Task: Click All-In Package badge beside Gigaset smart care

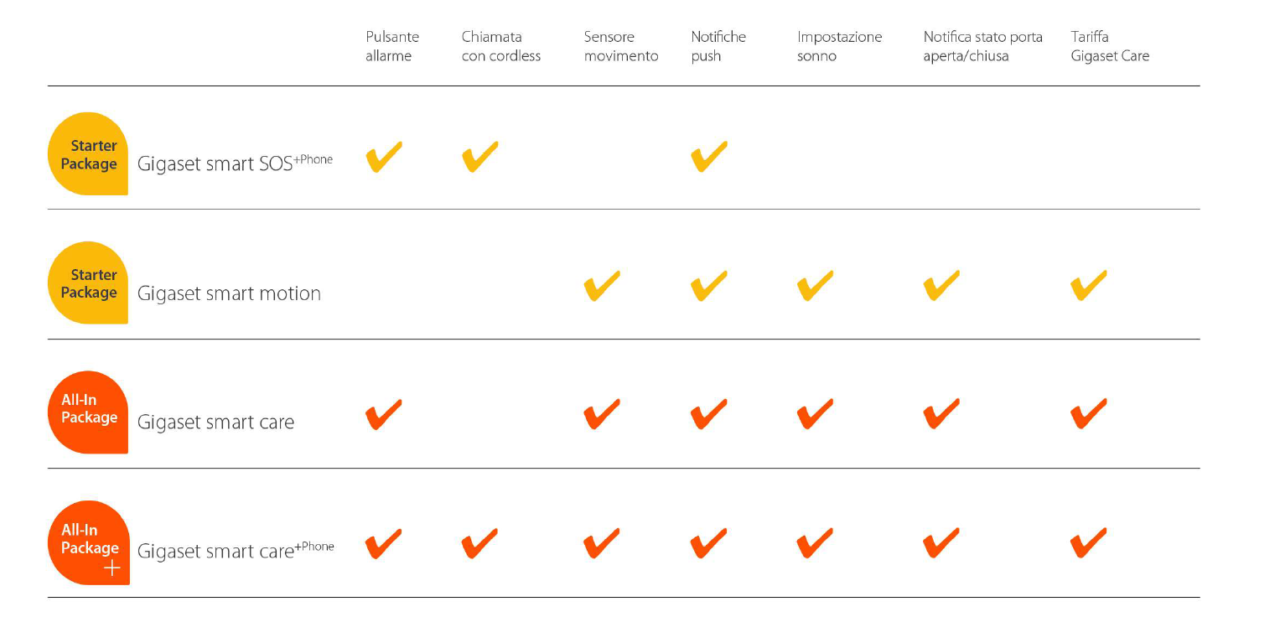Action: (x=88, y=410)
